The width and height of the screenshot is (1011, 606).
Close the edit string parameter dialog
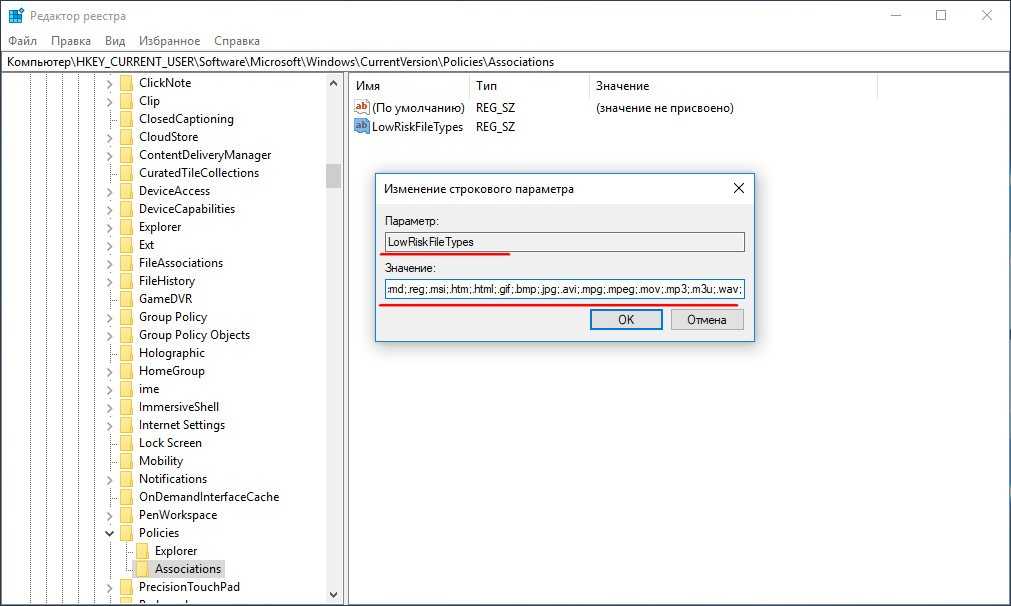[738, 188]
